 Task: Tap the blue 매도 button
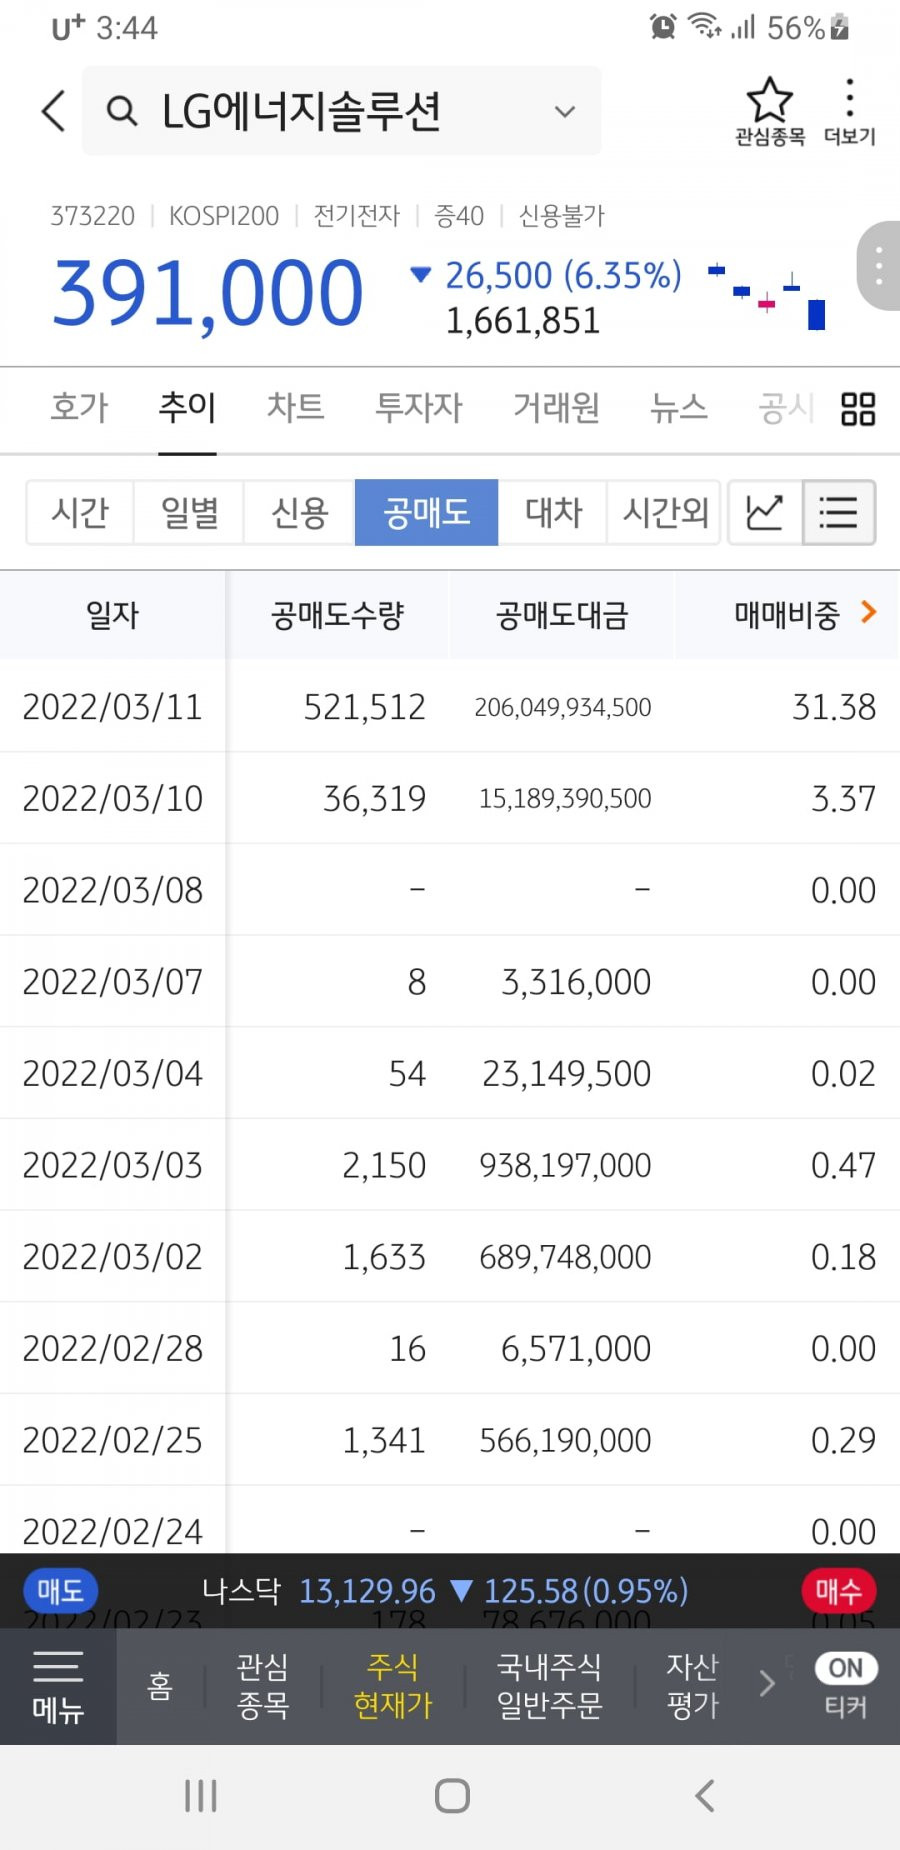[x=60, y=1590]
